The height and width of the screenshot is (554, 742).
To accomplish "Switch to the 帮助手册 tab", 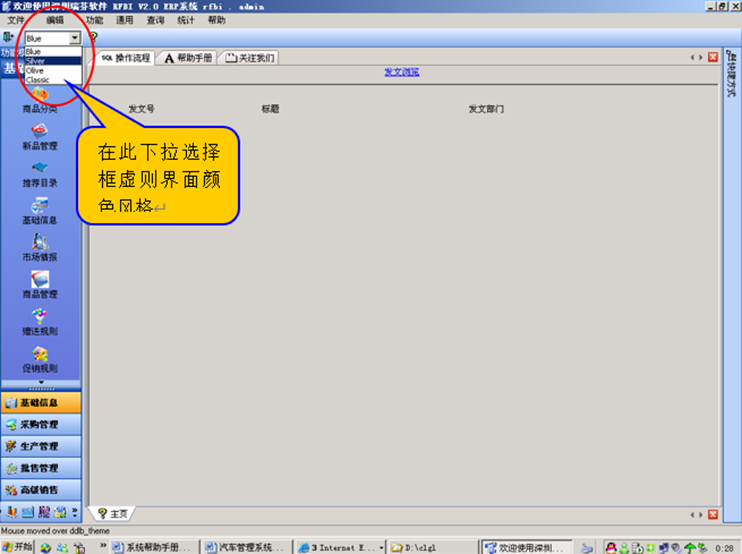I will point(189,58).
